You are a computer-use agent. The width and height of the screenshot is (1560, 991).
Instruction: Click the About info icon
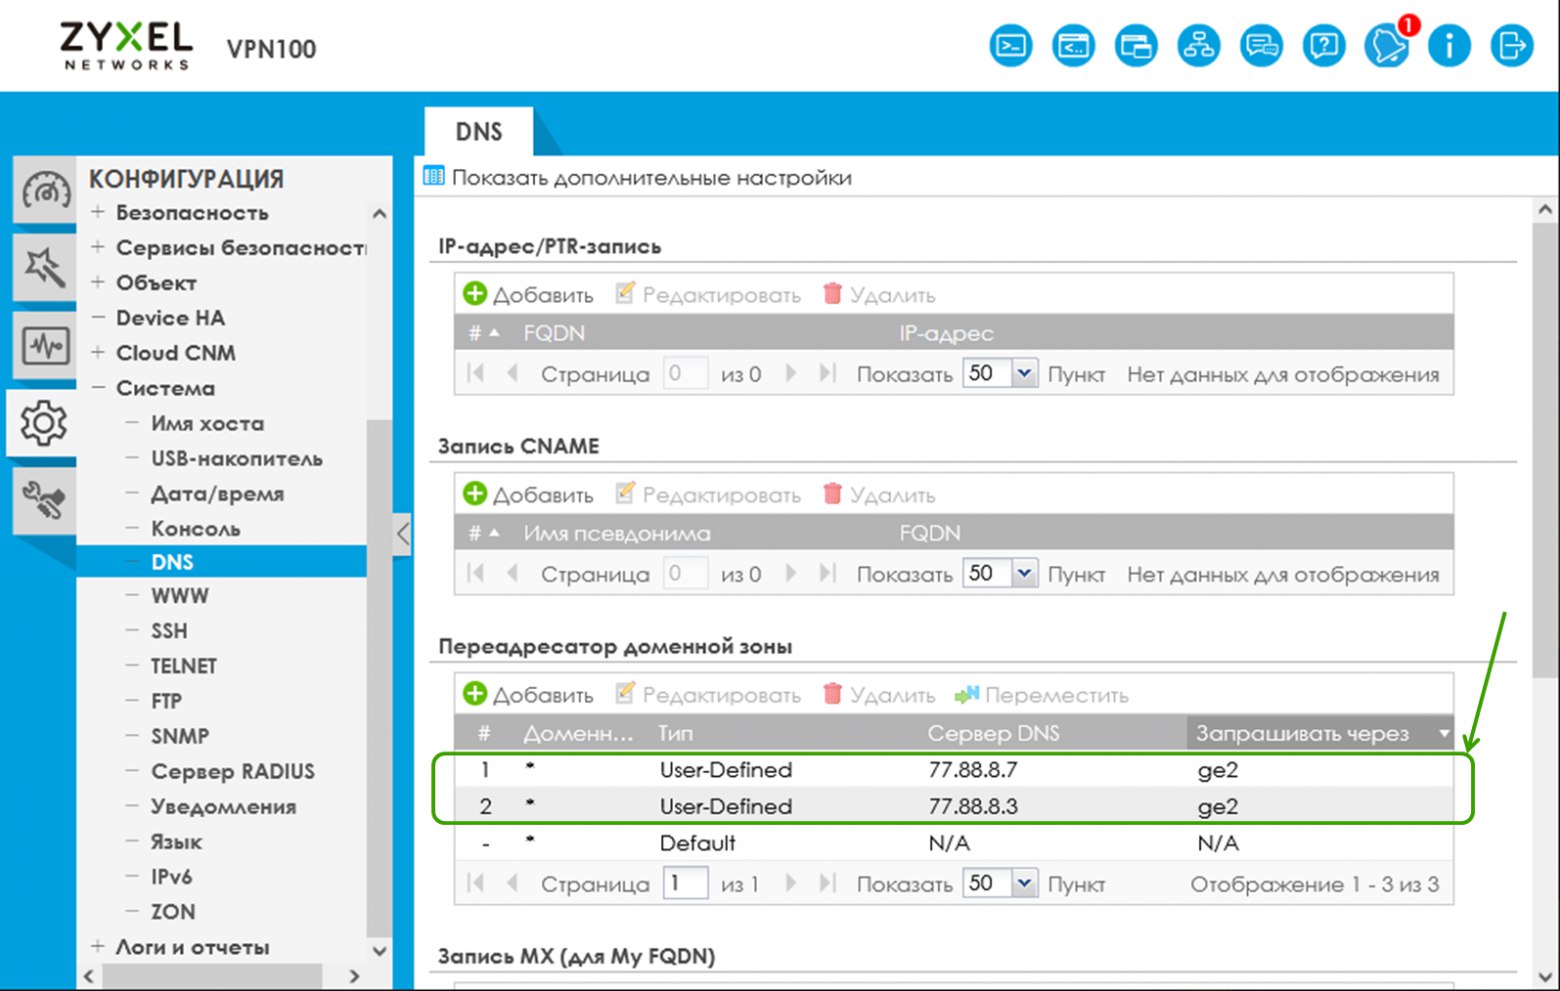tap(1449, 46)
